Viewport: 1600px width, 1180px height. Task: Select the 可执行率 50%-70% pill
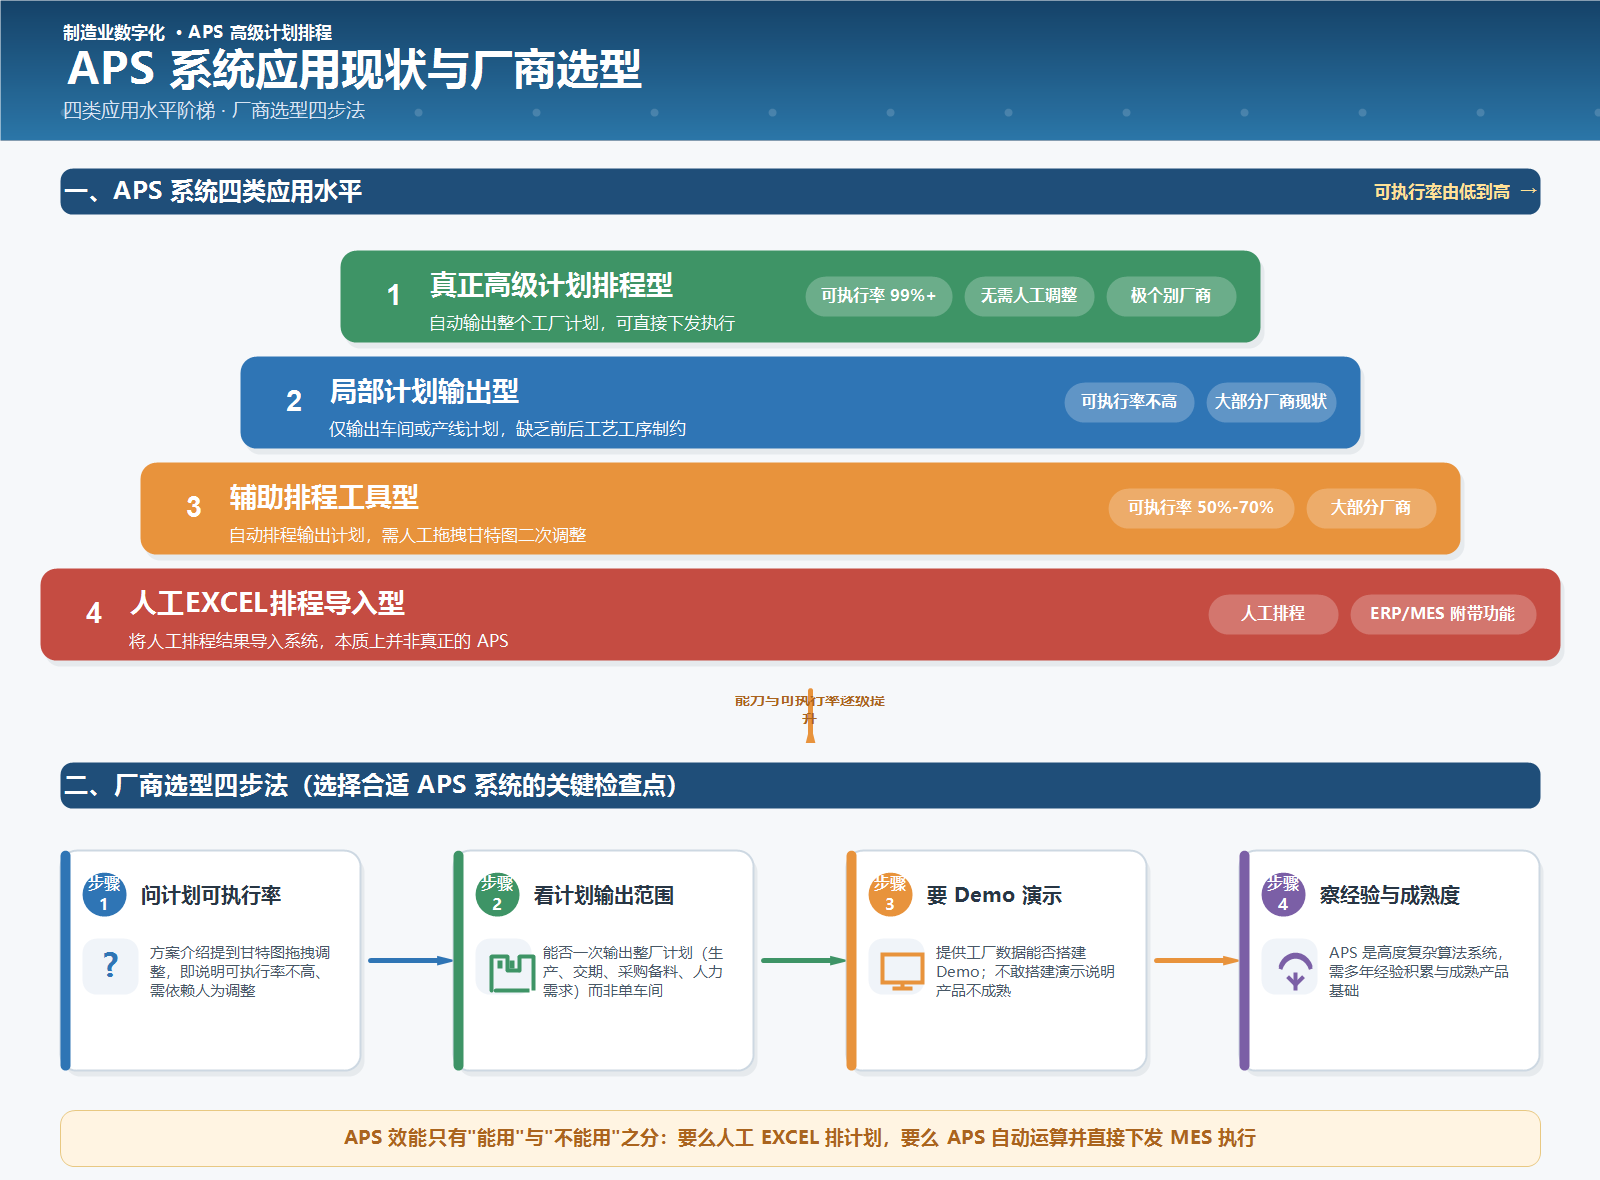pos(1201,508)
